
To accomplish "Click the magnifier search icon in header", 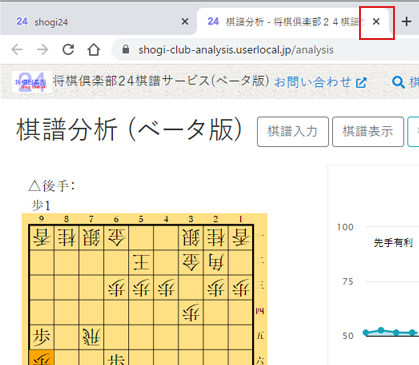I will tap(398, 82).
